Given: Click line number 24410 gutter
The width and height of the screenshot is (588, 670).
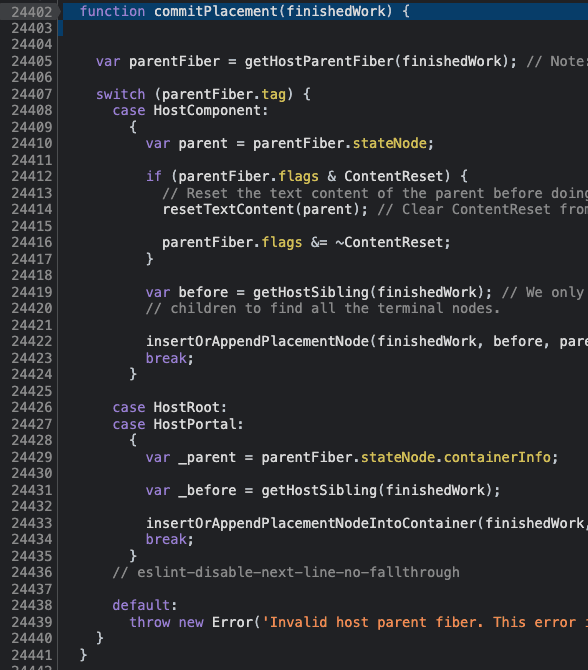Looking at the screenshot, I should tap(32, 143).
